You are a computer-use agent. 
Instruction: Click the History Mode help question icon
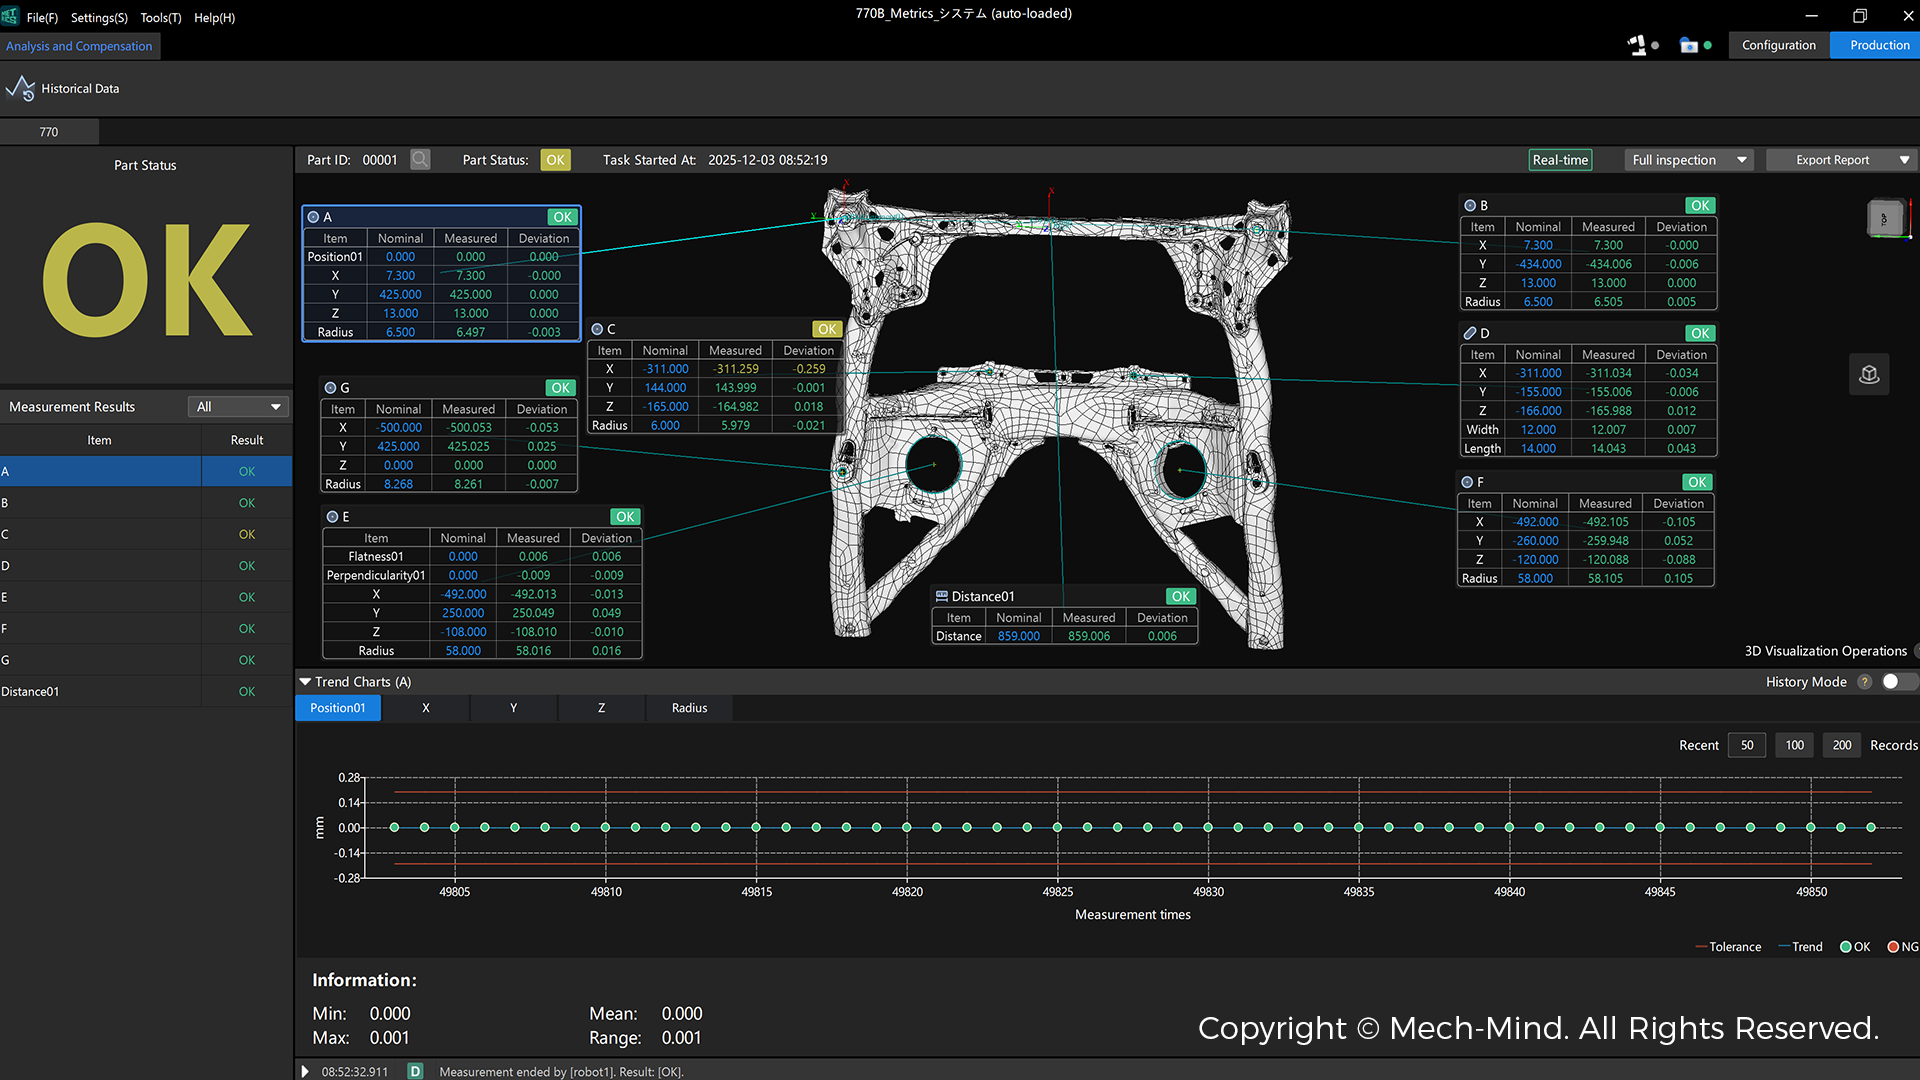click(x=1864, y=682)
